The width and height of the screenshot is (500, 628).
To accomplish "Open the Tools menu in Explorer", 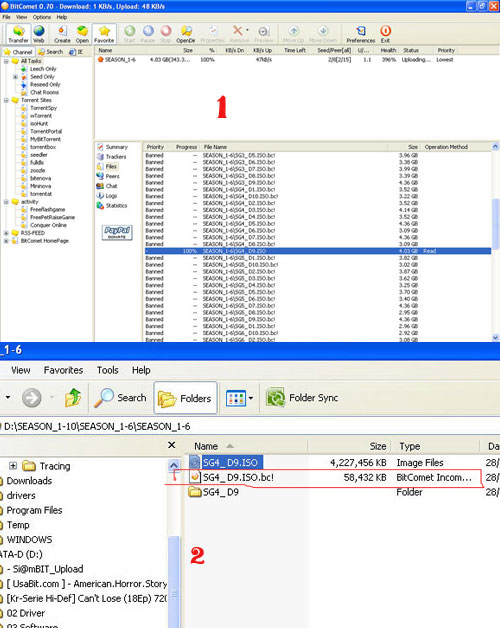I will pyautogui.click(x=107, y=370).
